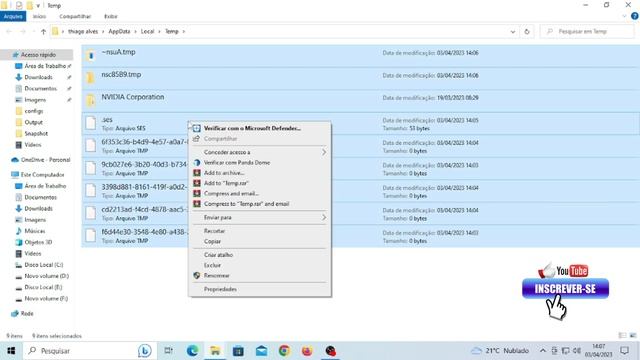The image size is (640, 360).
Task: Open the Compartilhar ribbon tab
Action: tap(75, 16)
